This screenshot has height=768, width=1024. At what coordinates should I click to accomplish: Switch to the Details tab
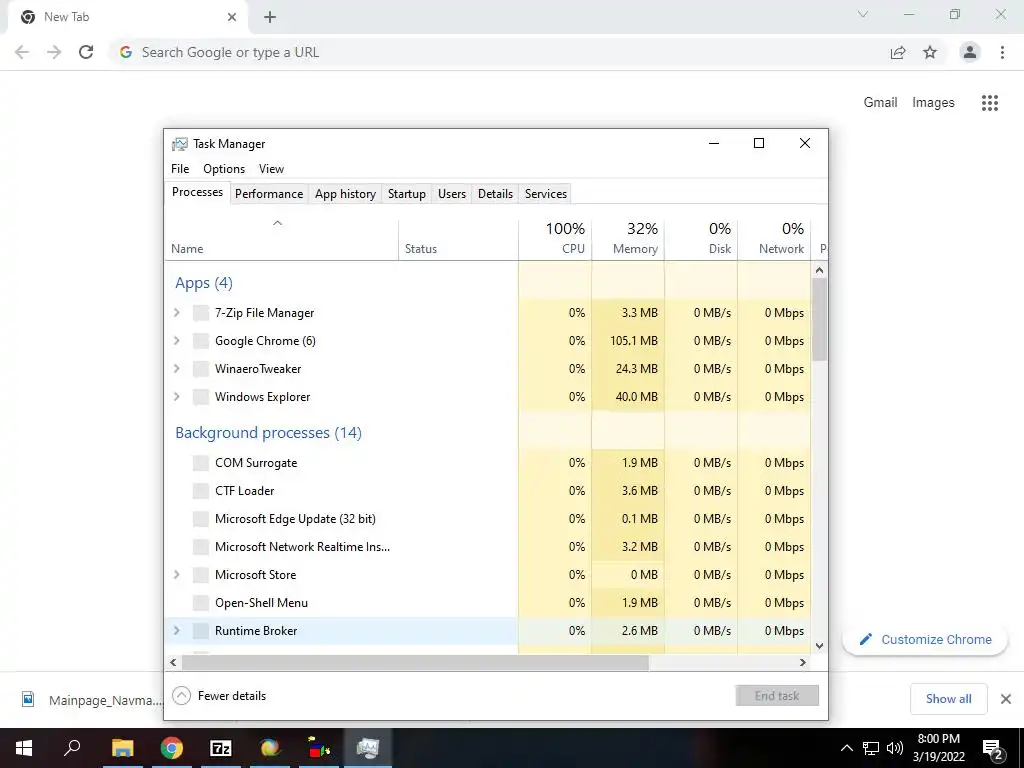pos(496,194)
